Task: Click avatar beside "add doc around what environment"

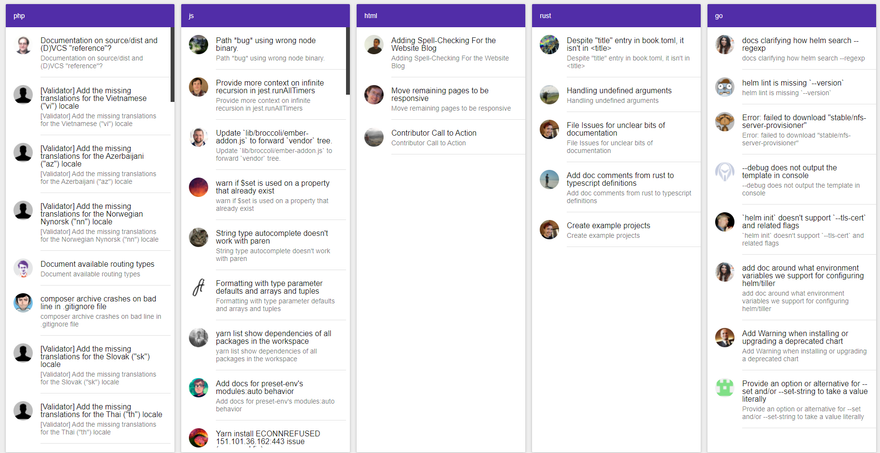Action: coord(725,272)
